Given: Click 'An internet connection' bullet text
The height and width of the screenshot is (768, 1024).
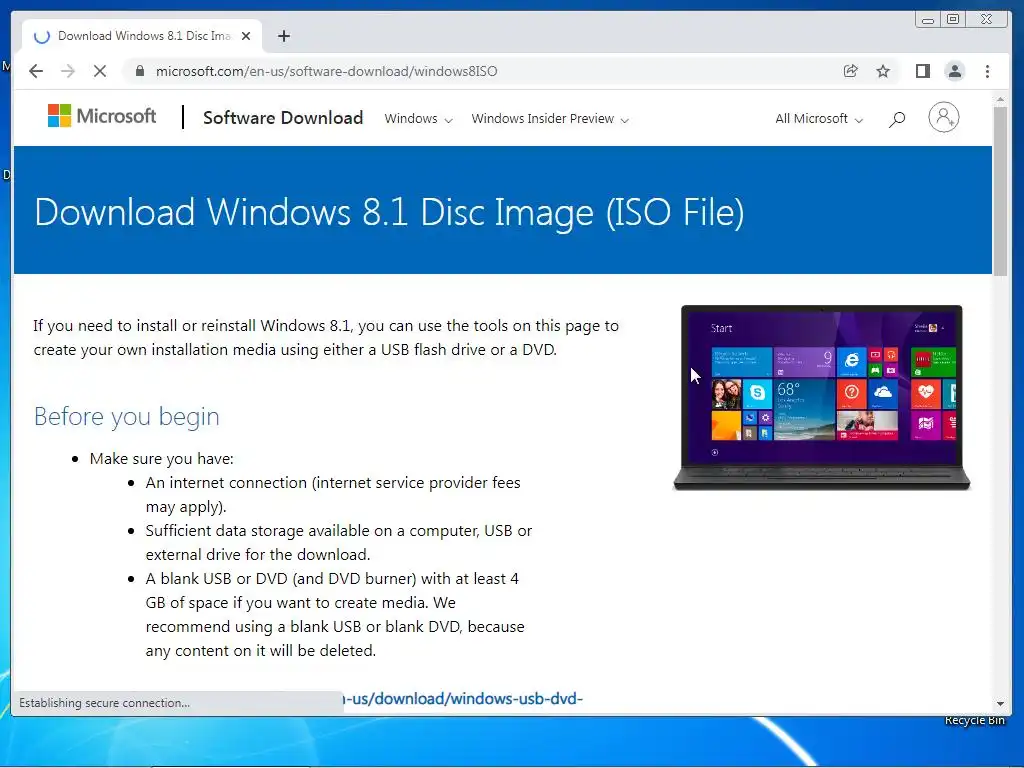Looking at the screenshot, I should [333, 494].
